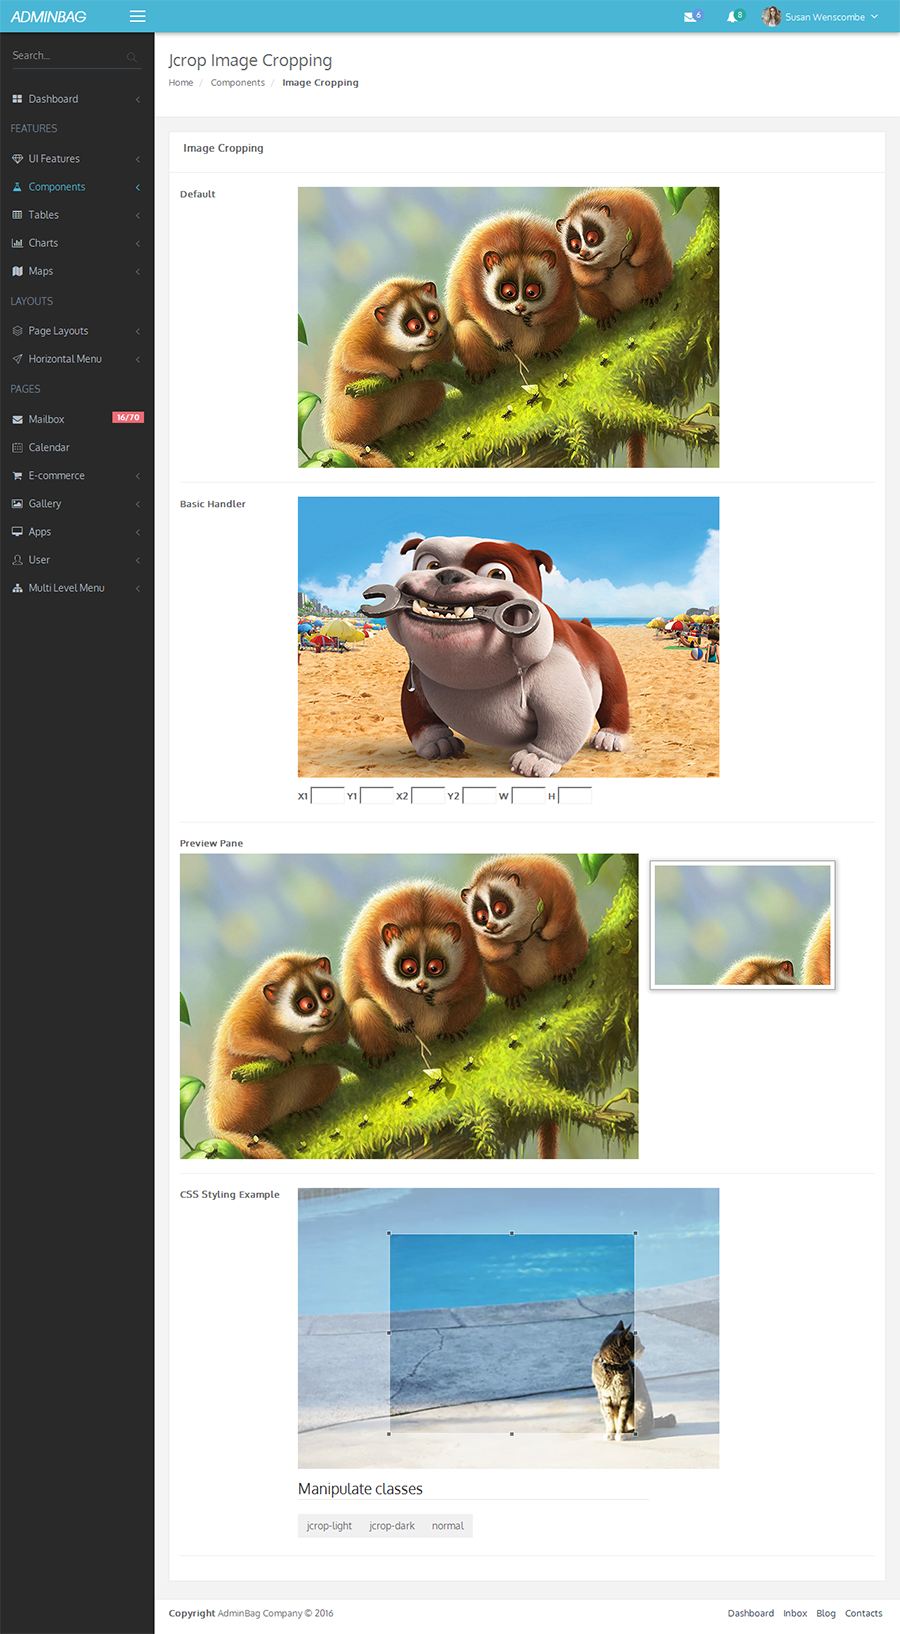Click the search magnifier icon
Viewport: 900px width, 1634px height.
(131, 57)
